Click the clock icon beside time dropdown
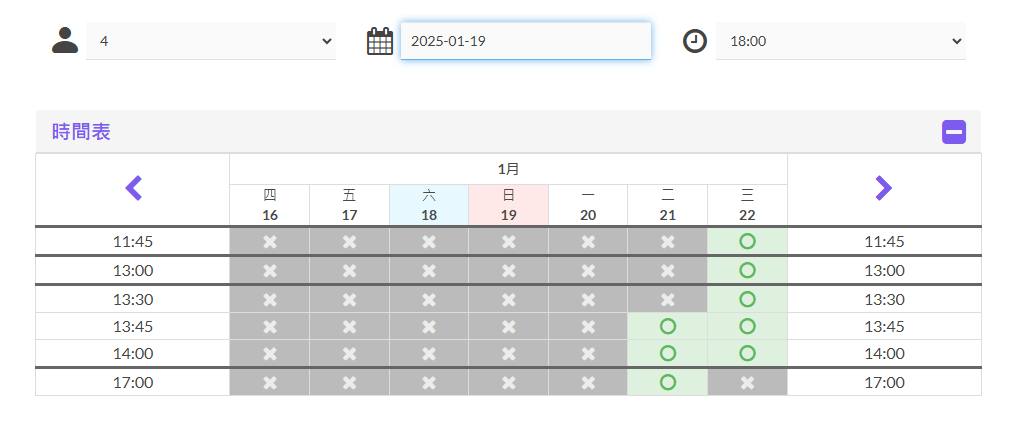 click(695, 41)
